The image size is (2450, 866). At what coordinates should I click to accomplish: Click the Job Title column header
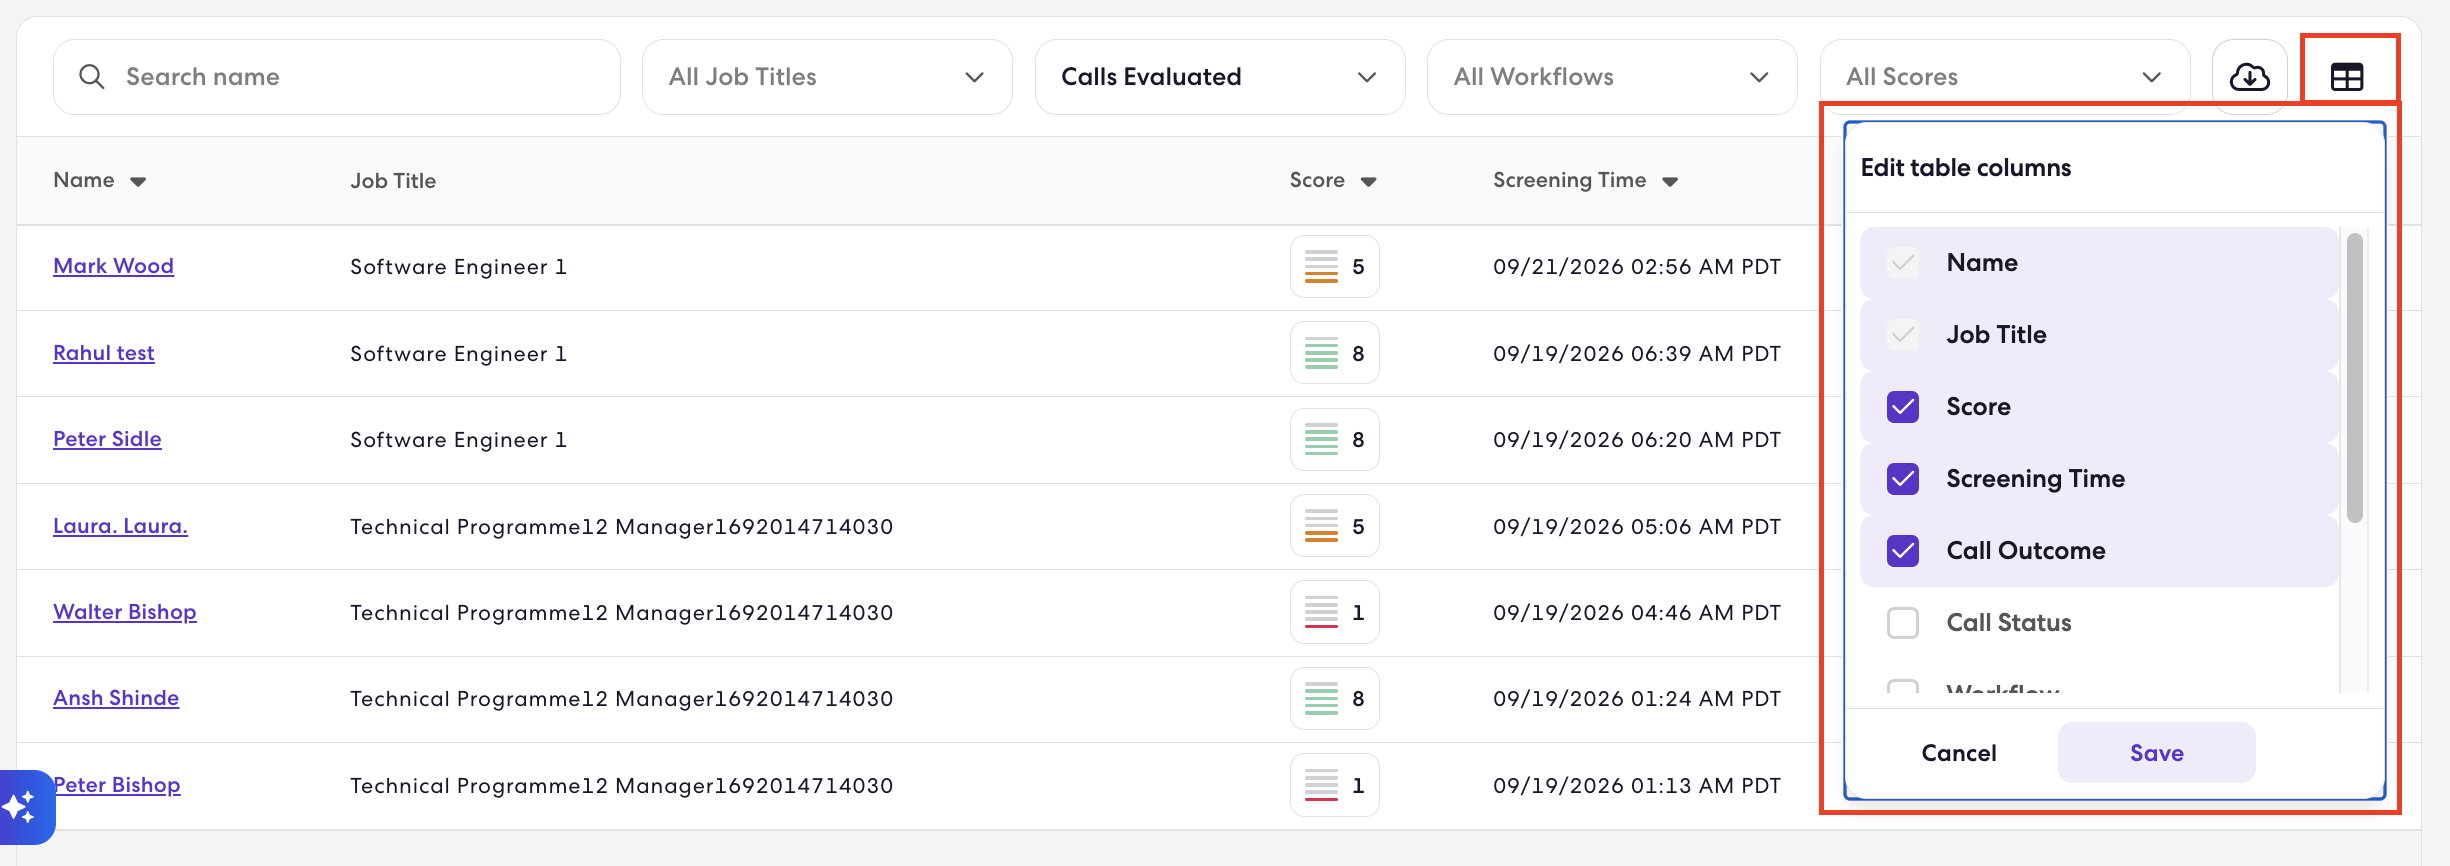pyautogui.click(x=393, y=181)
